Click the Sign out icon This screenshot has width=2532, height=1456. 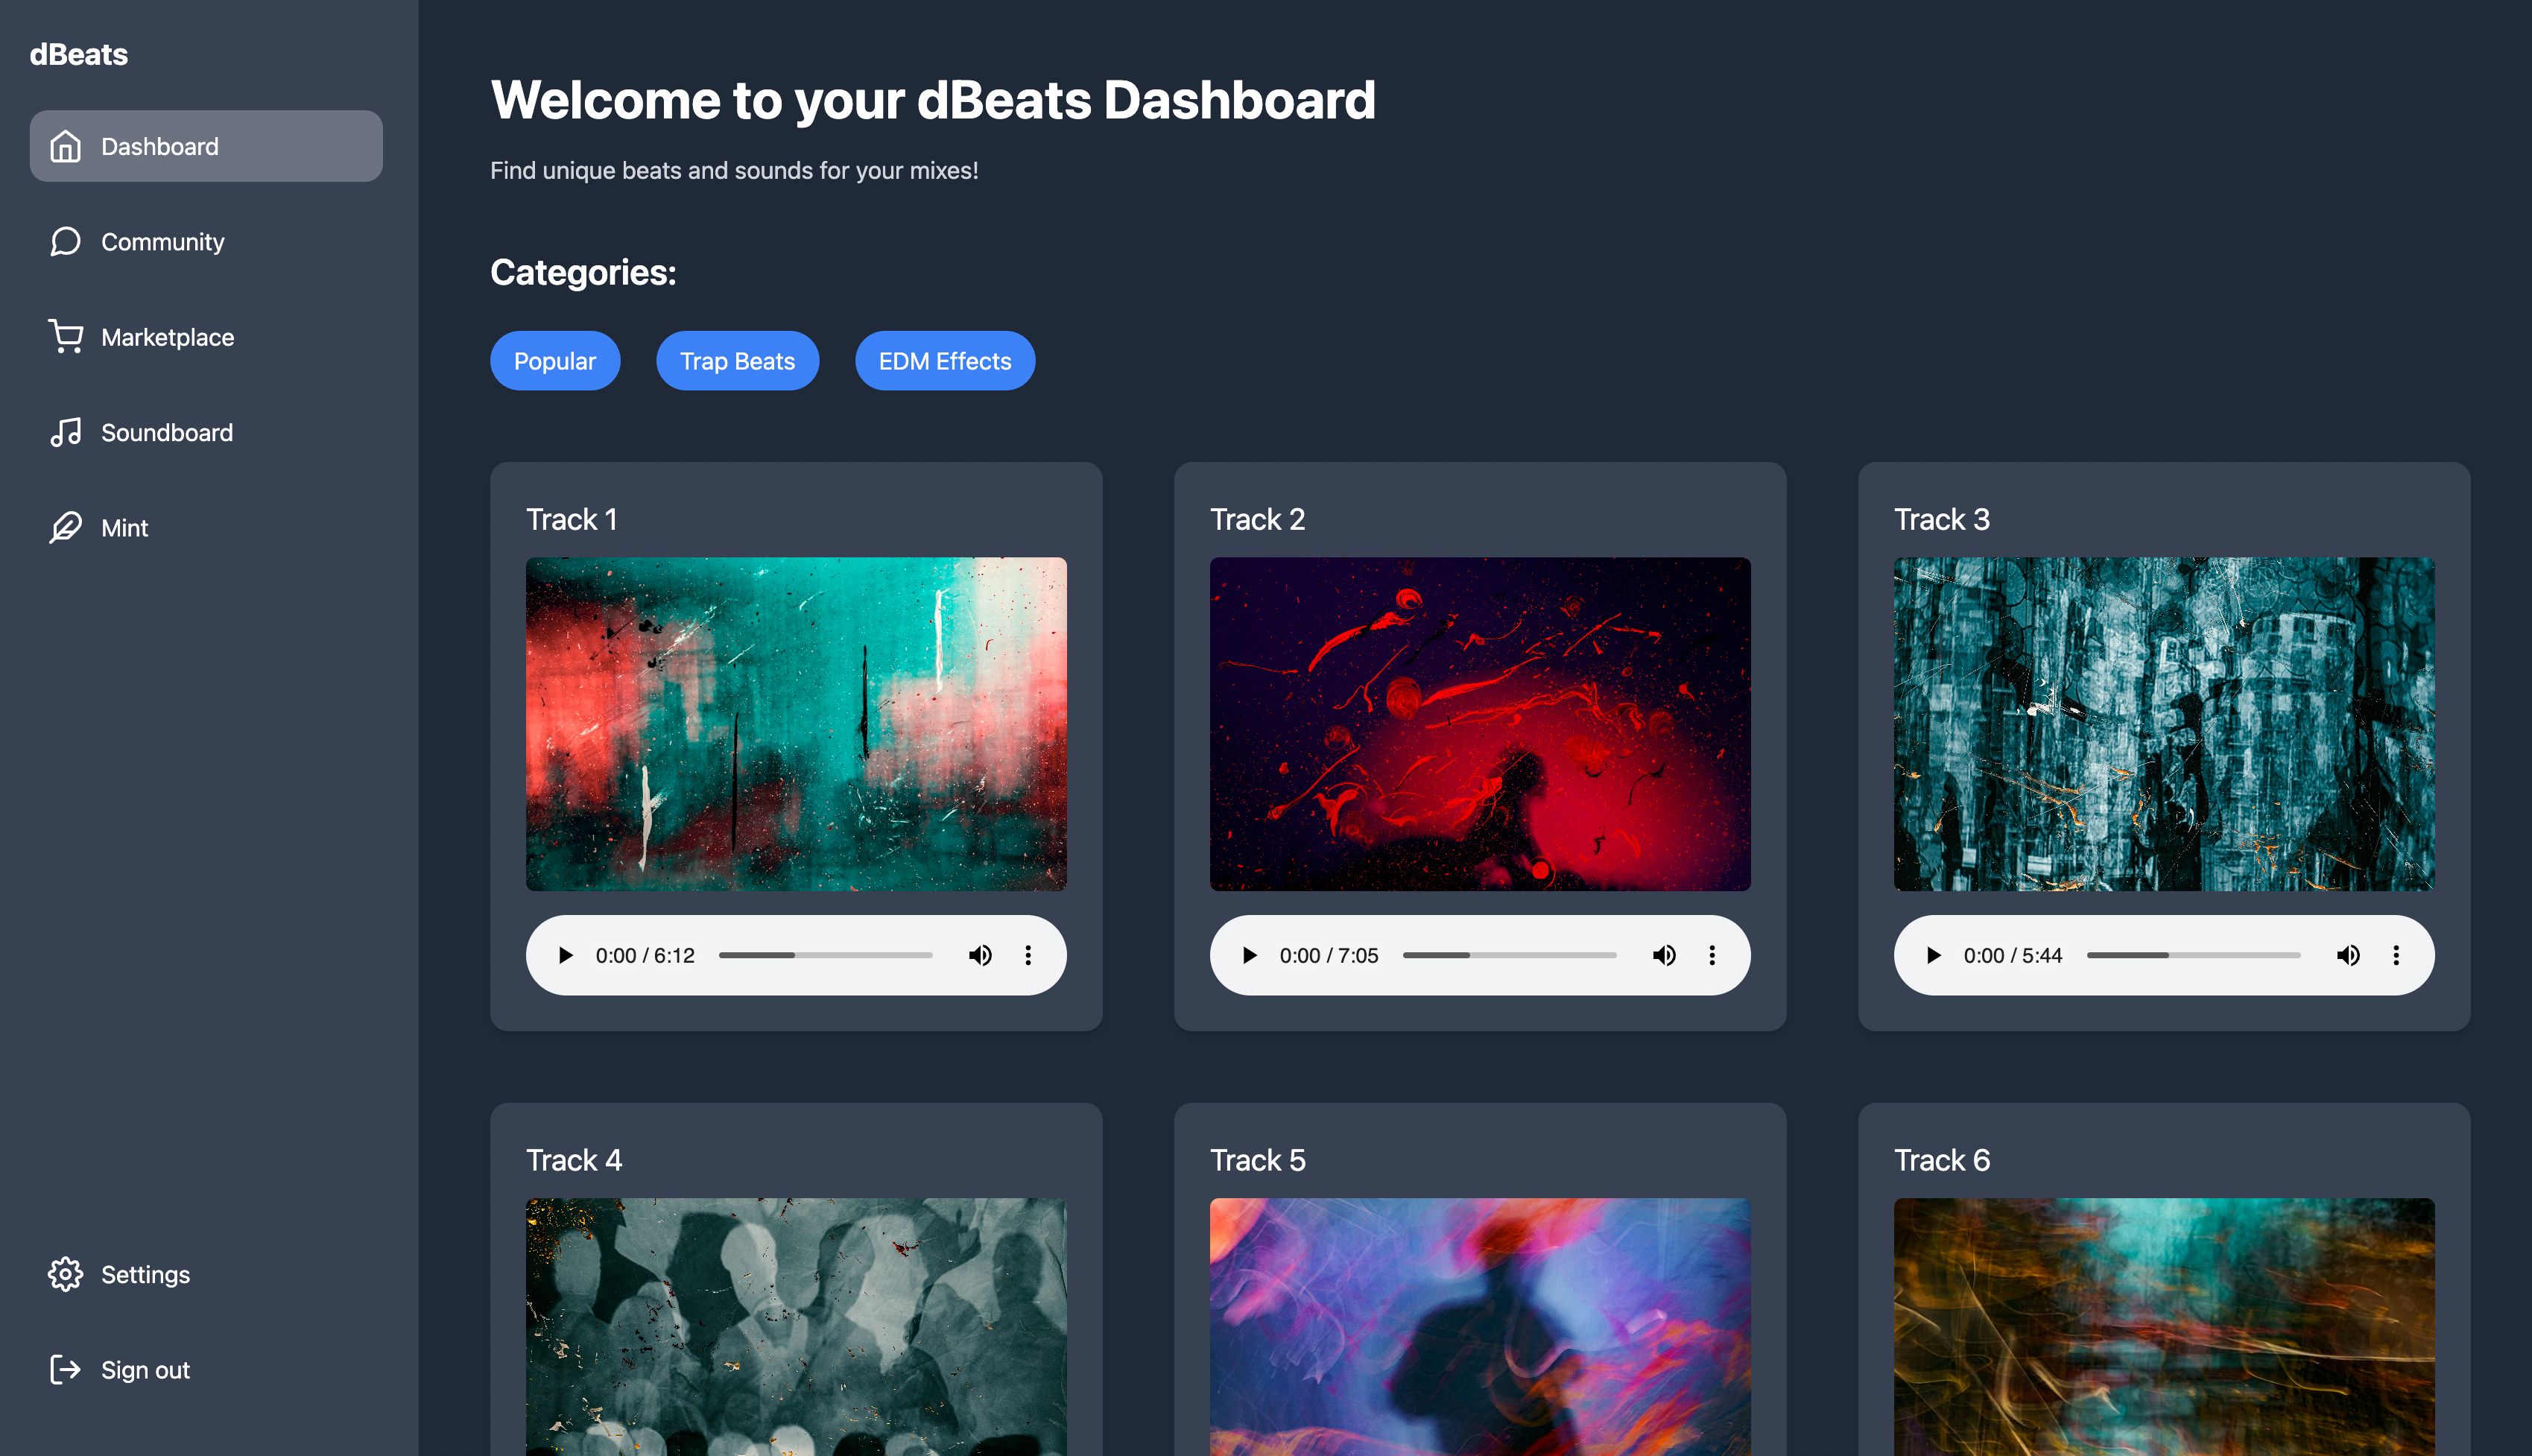pyautogui.click(x=64, y=1371)
